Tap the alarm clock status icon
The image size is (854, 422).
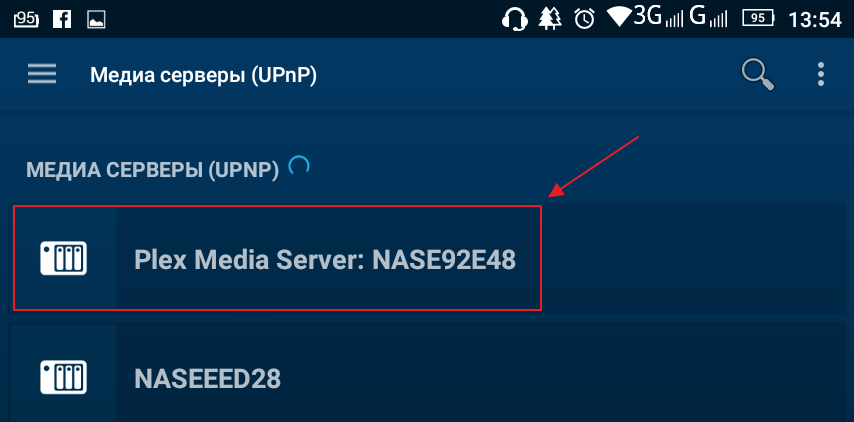pyautogui.click(x=584, y=20)
